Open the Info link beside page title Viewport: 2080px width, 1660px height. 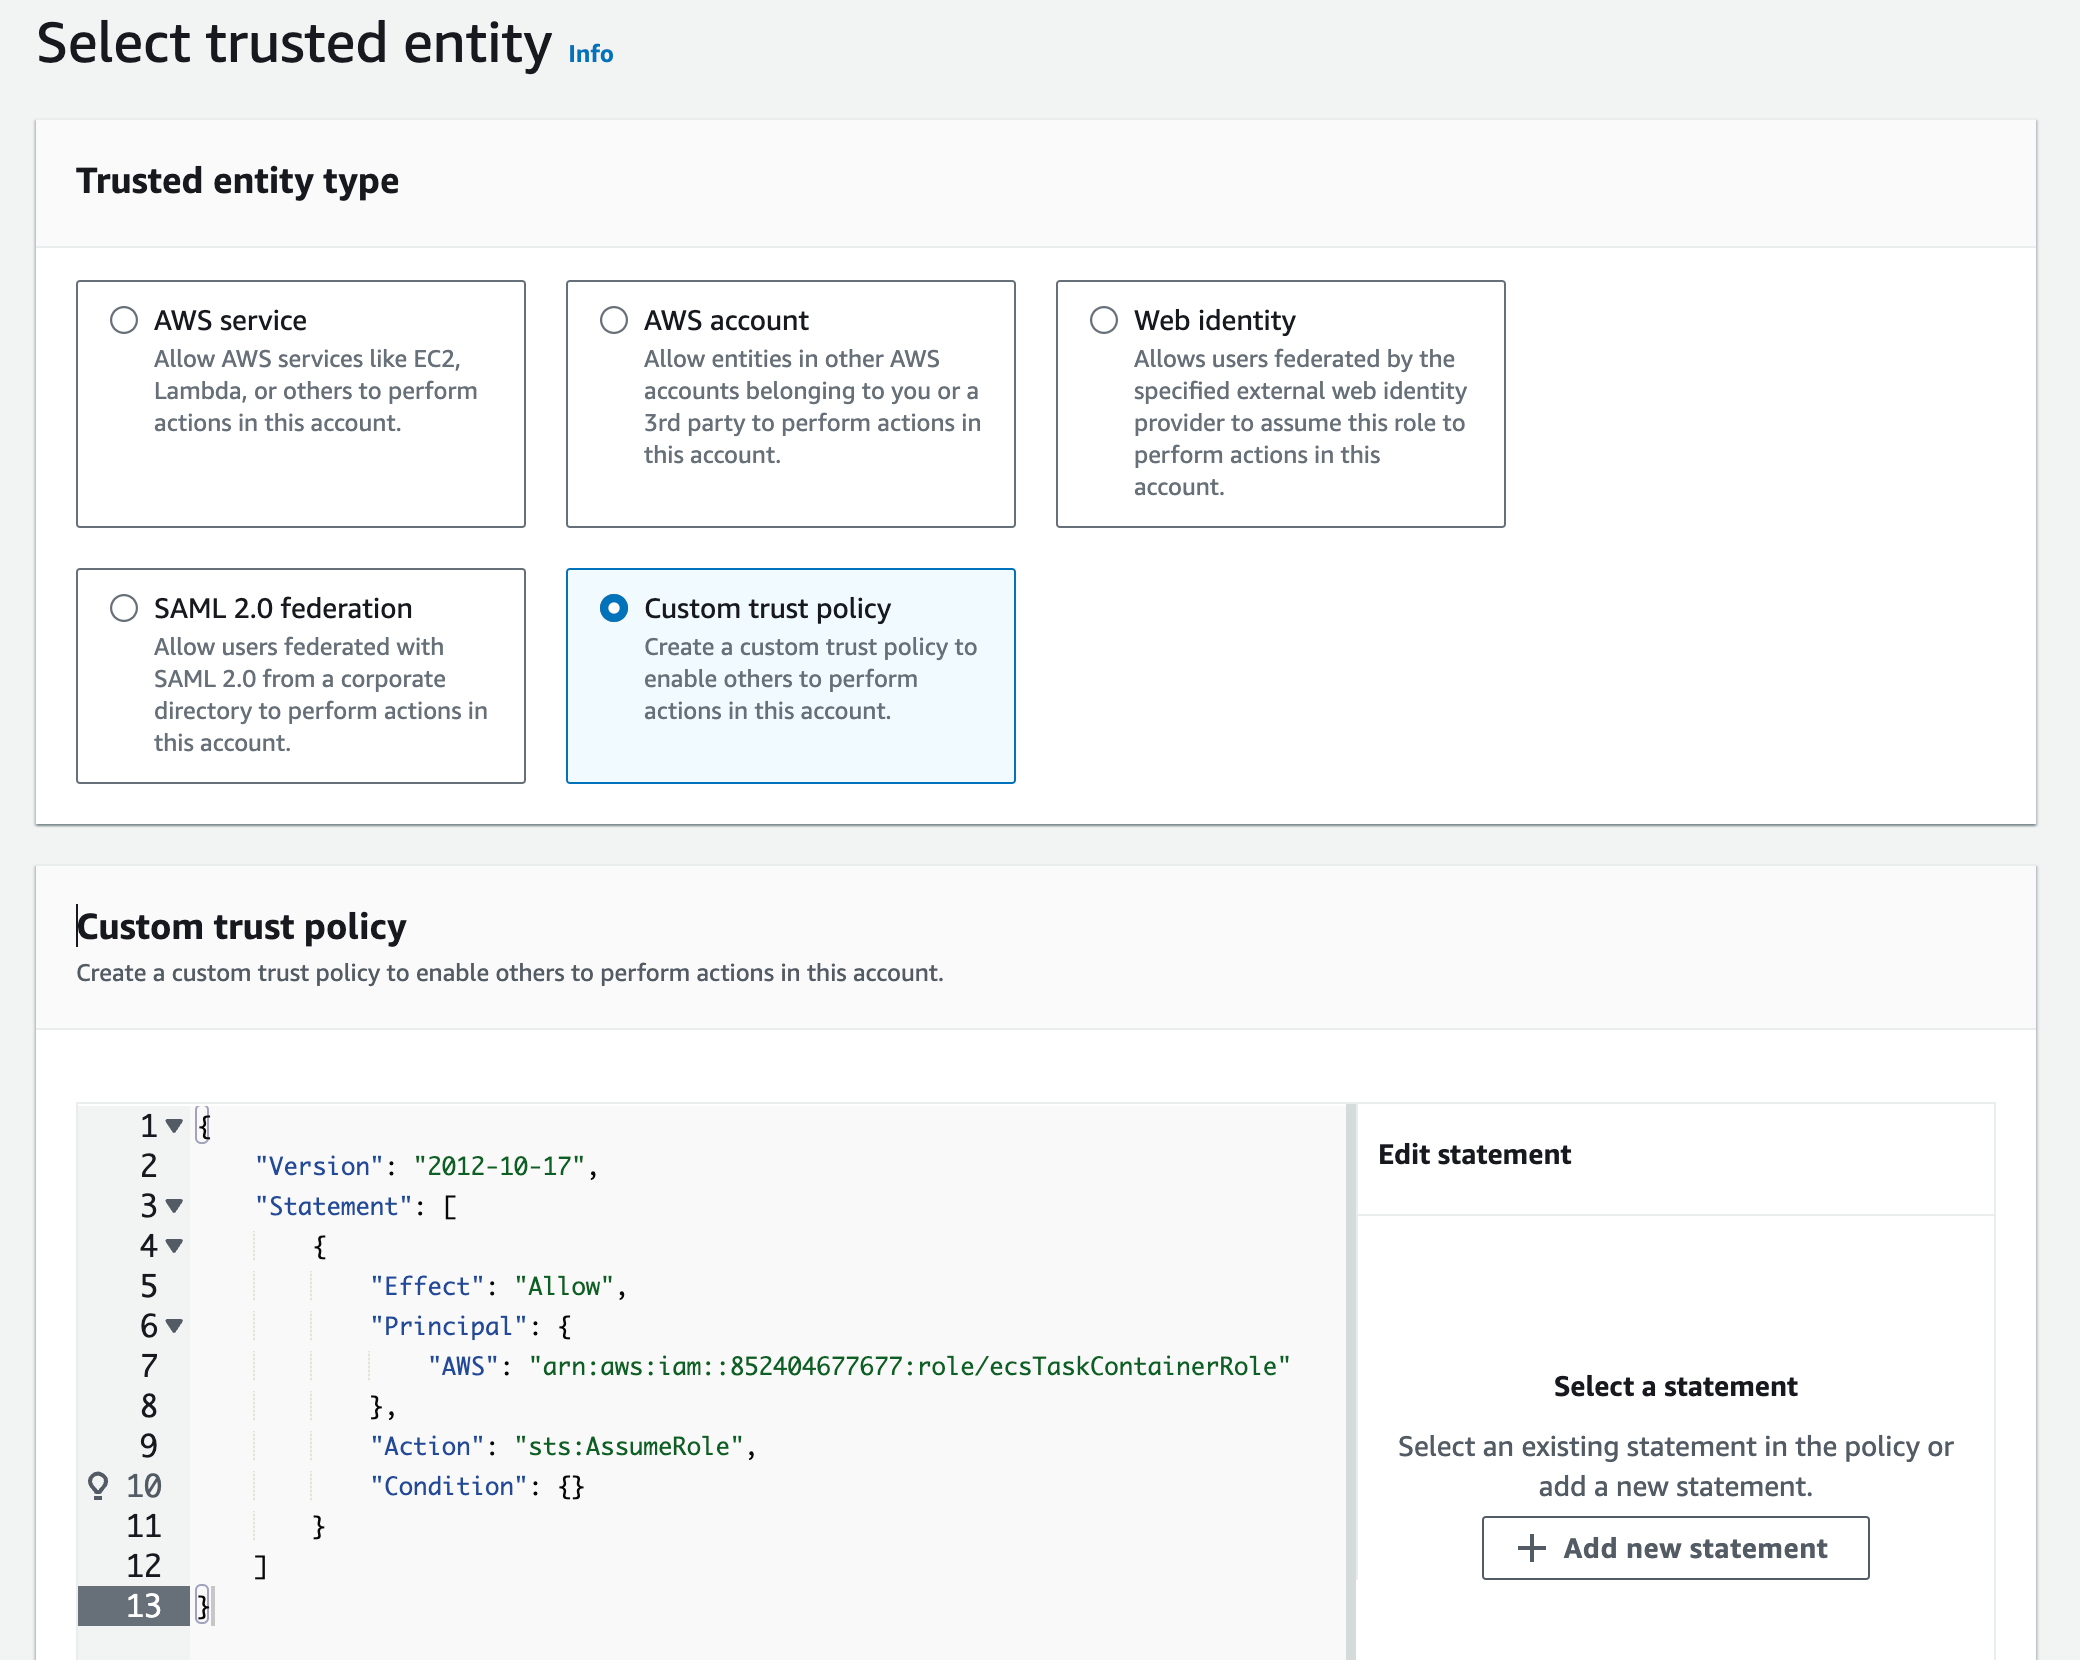pyautogui.click(x=590, y=54)
